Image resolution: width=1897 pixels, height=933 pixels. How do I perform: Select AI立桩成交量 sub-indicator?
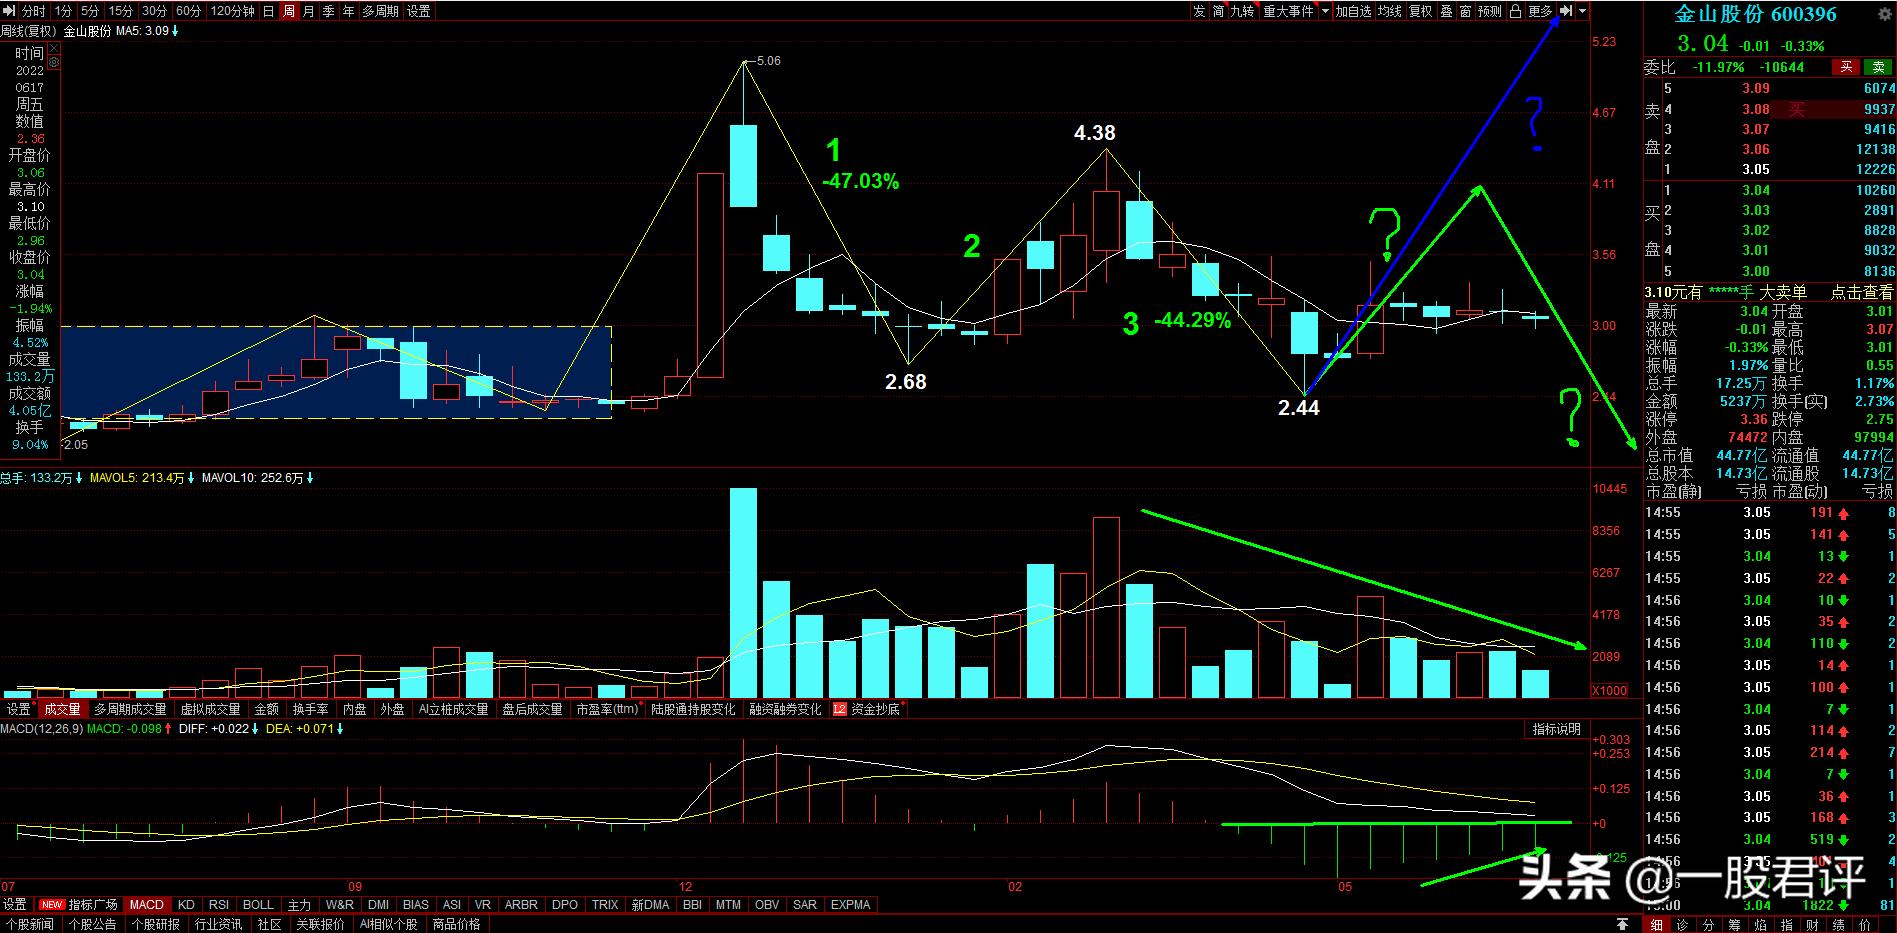coord(453,709)
